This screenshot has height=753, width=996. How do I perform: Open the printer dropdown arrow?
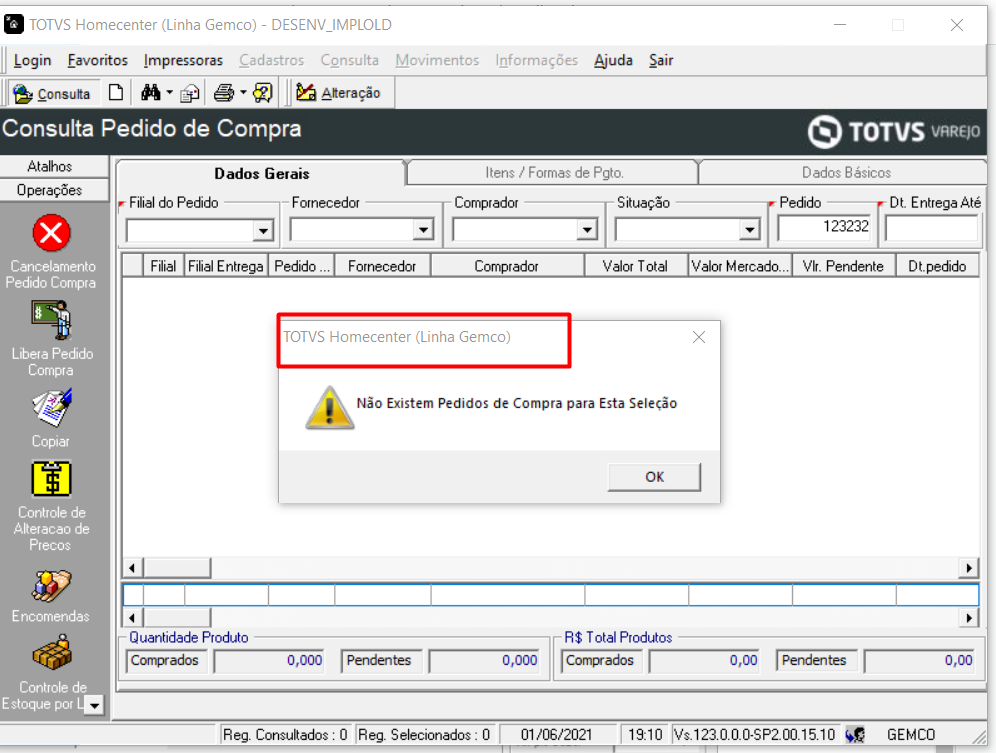tap(243, 93)
